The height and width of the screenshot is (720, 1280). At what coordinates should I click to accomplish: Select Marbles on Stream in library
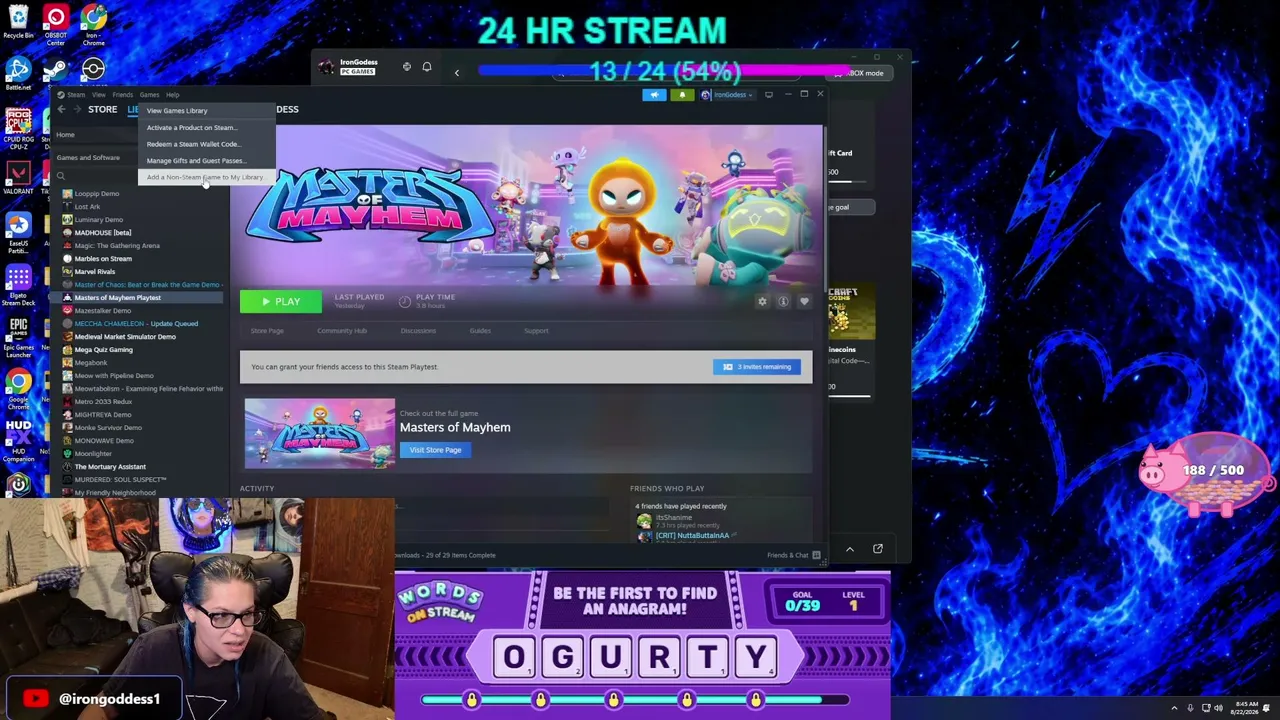coord(103,258)
